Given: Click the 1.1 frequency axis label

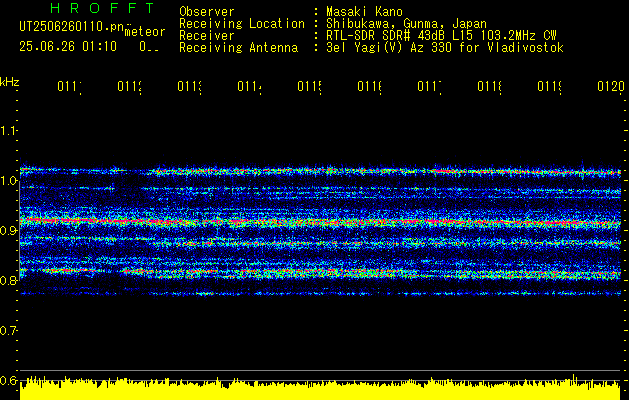Looking at the screenshot, I should pyautogui.click(x=8, y=130).
